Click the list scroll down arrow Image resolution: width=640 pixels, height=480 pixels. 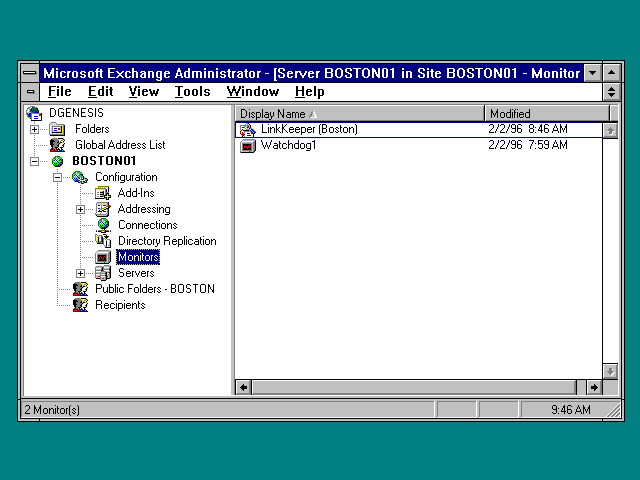click(610, 371)
